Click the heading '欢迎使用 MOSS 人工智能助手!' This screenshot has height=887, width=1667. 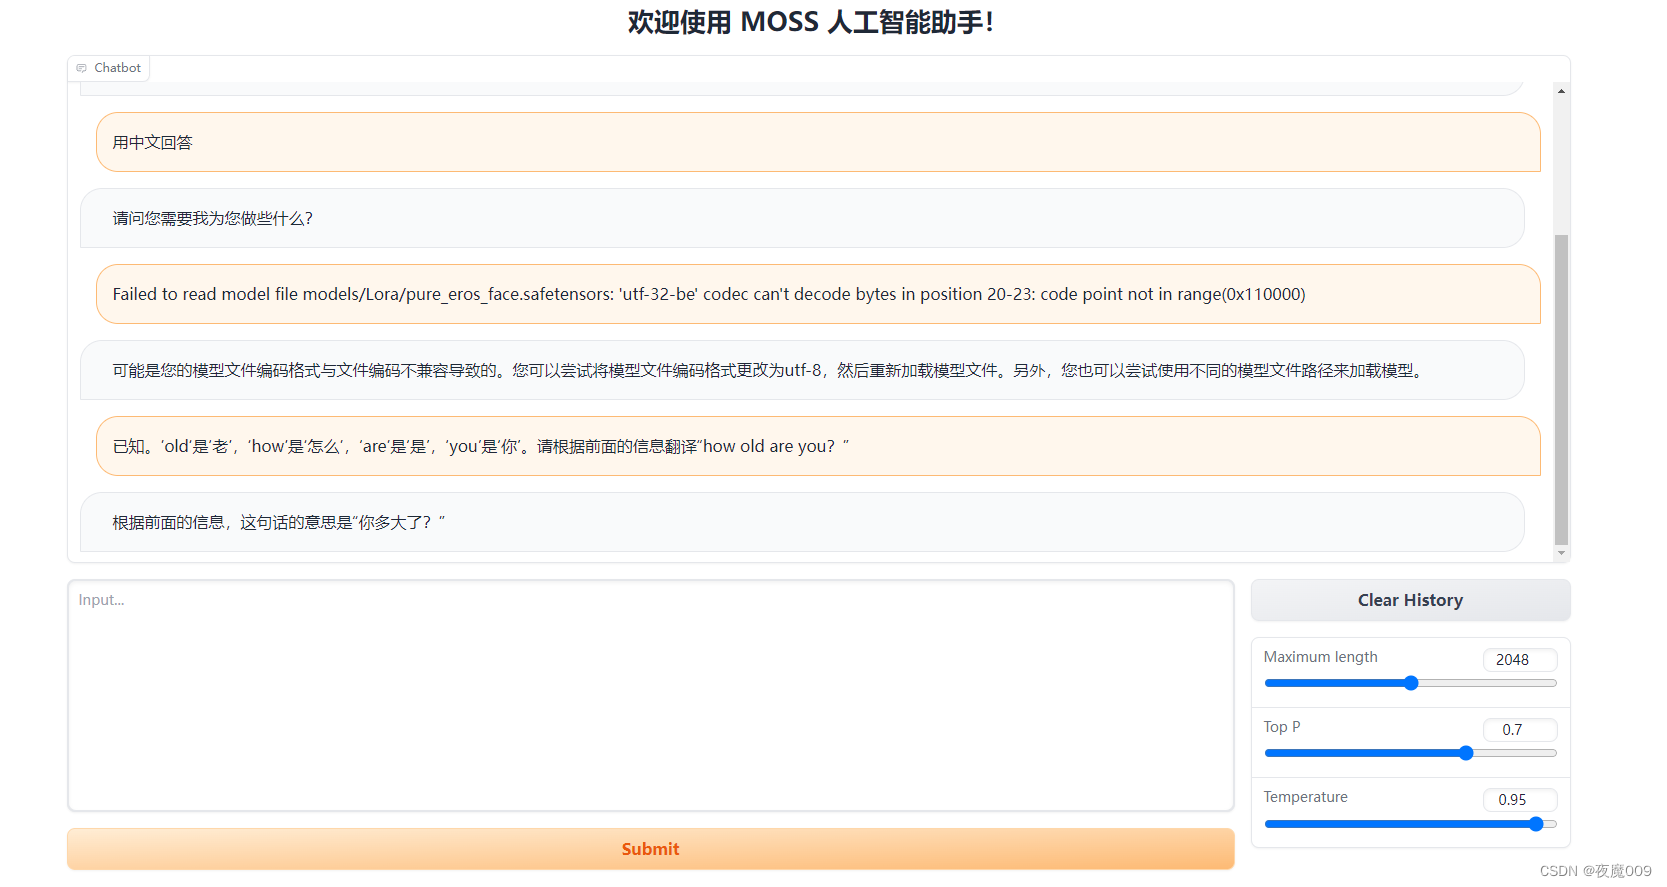[x=811, y=22]
